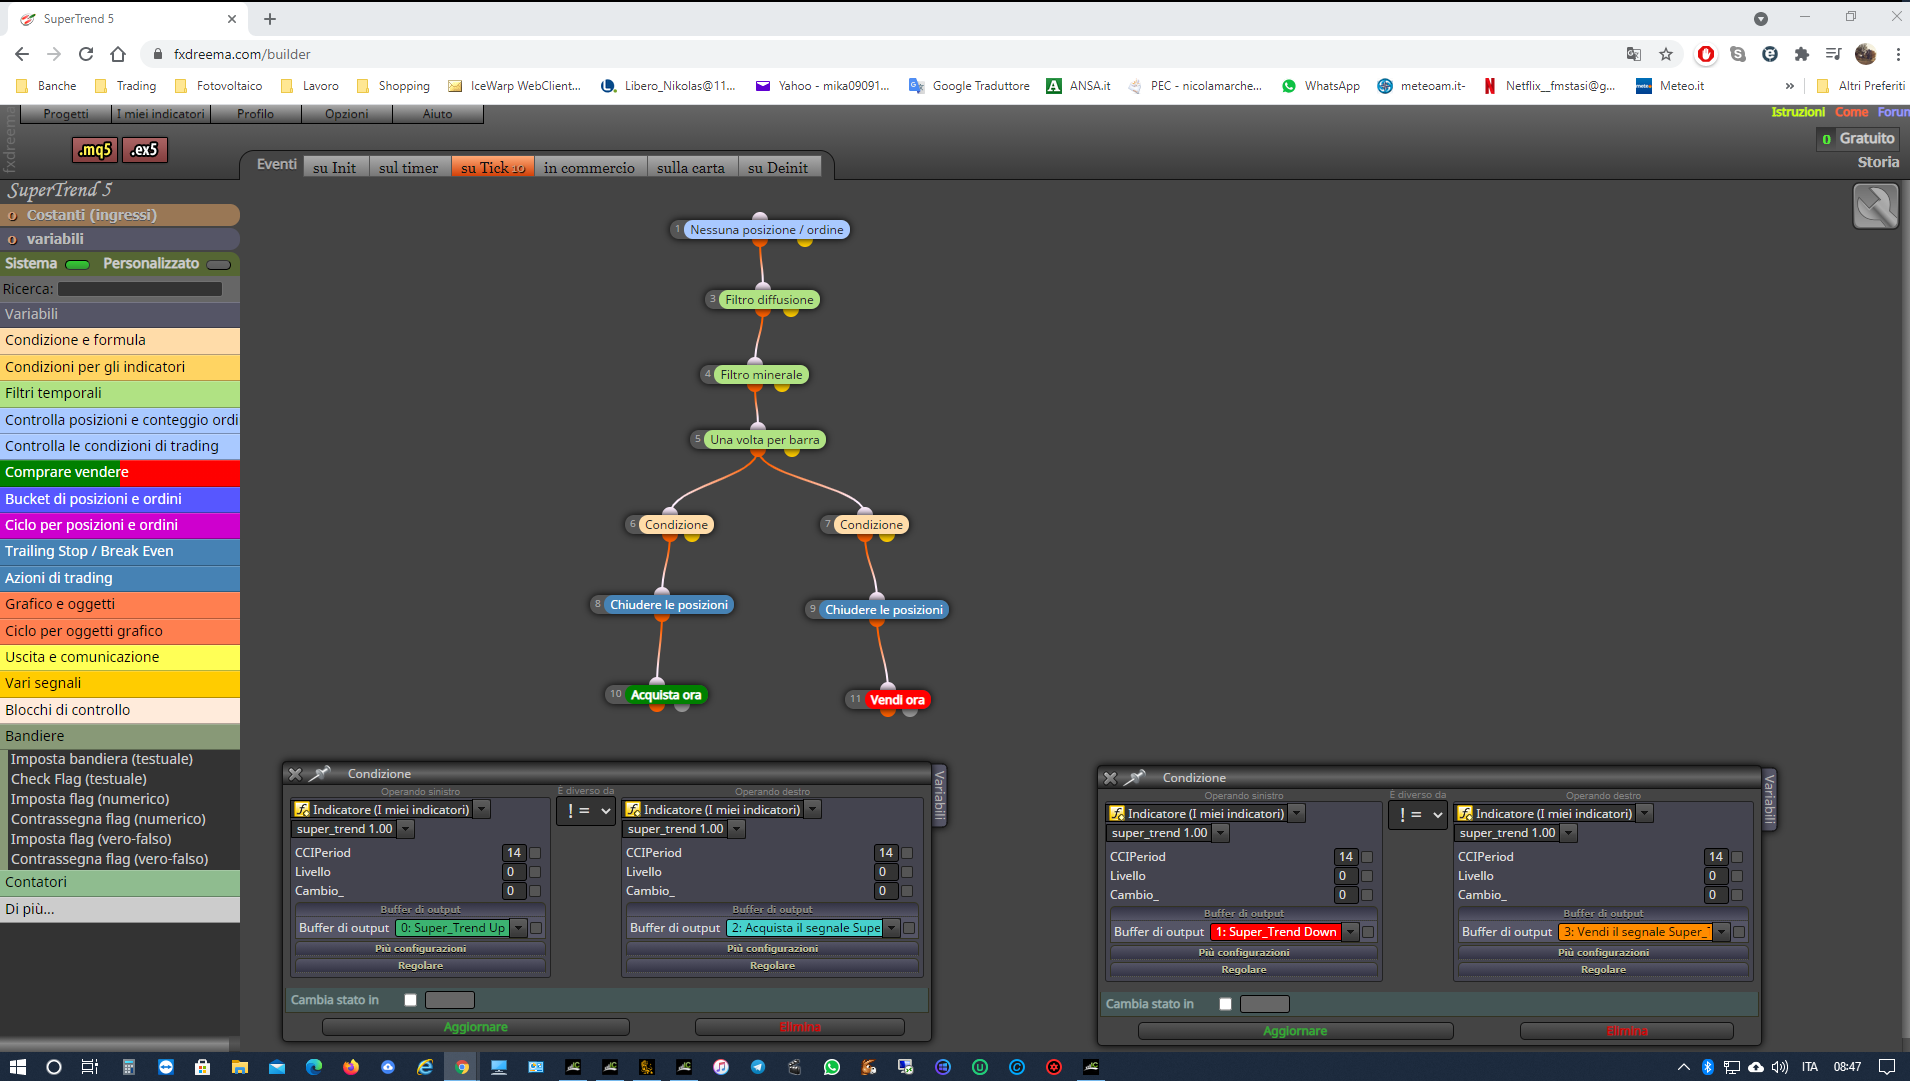The width and height of the screenshot is (1910, 1081).
Task: Select the red 'Vendi ora' block
Action: [x=897, y=700]
